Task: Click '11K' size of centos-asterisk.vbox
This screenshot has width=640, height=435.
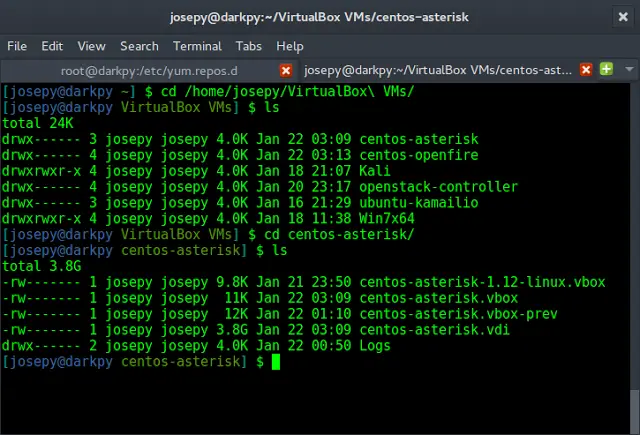Action: click(236, 298)
